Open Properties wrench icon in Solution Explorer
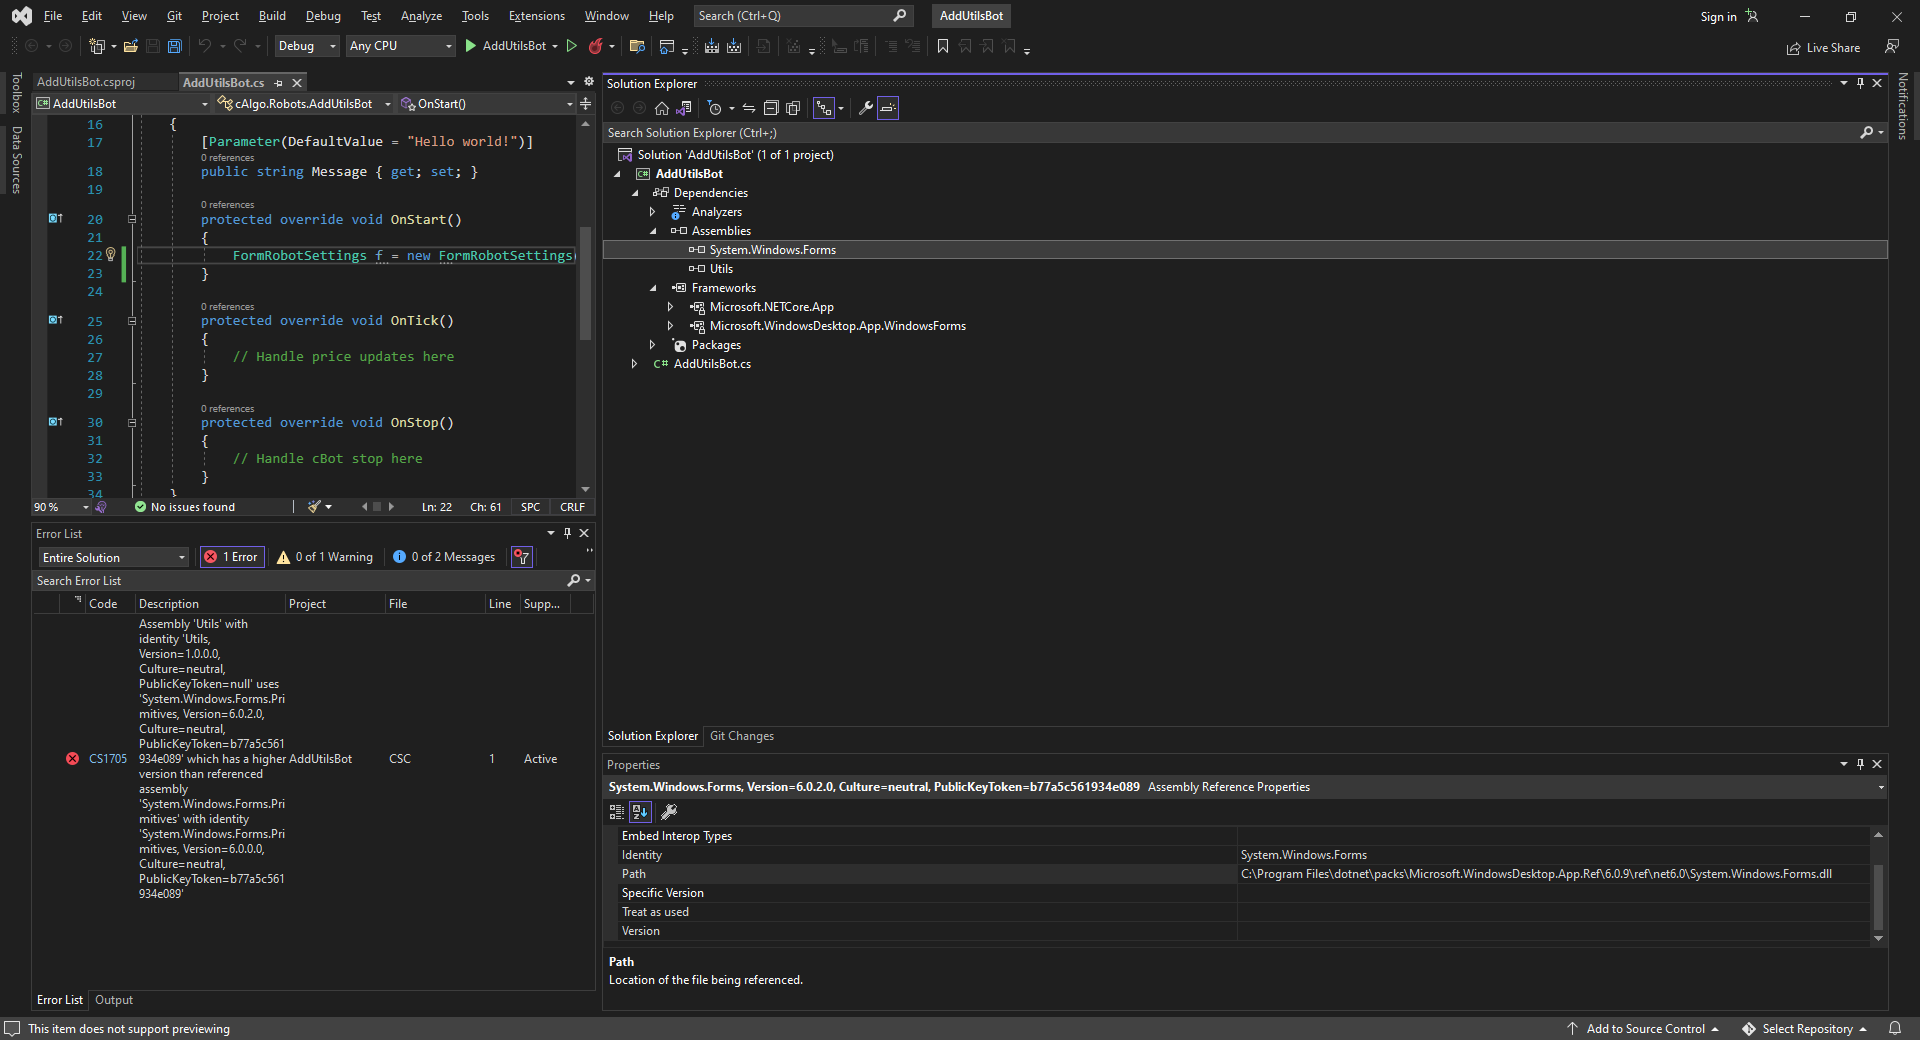 tap(866, 108)
